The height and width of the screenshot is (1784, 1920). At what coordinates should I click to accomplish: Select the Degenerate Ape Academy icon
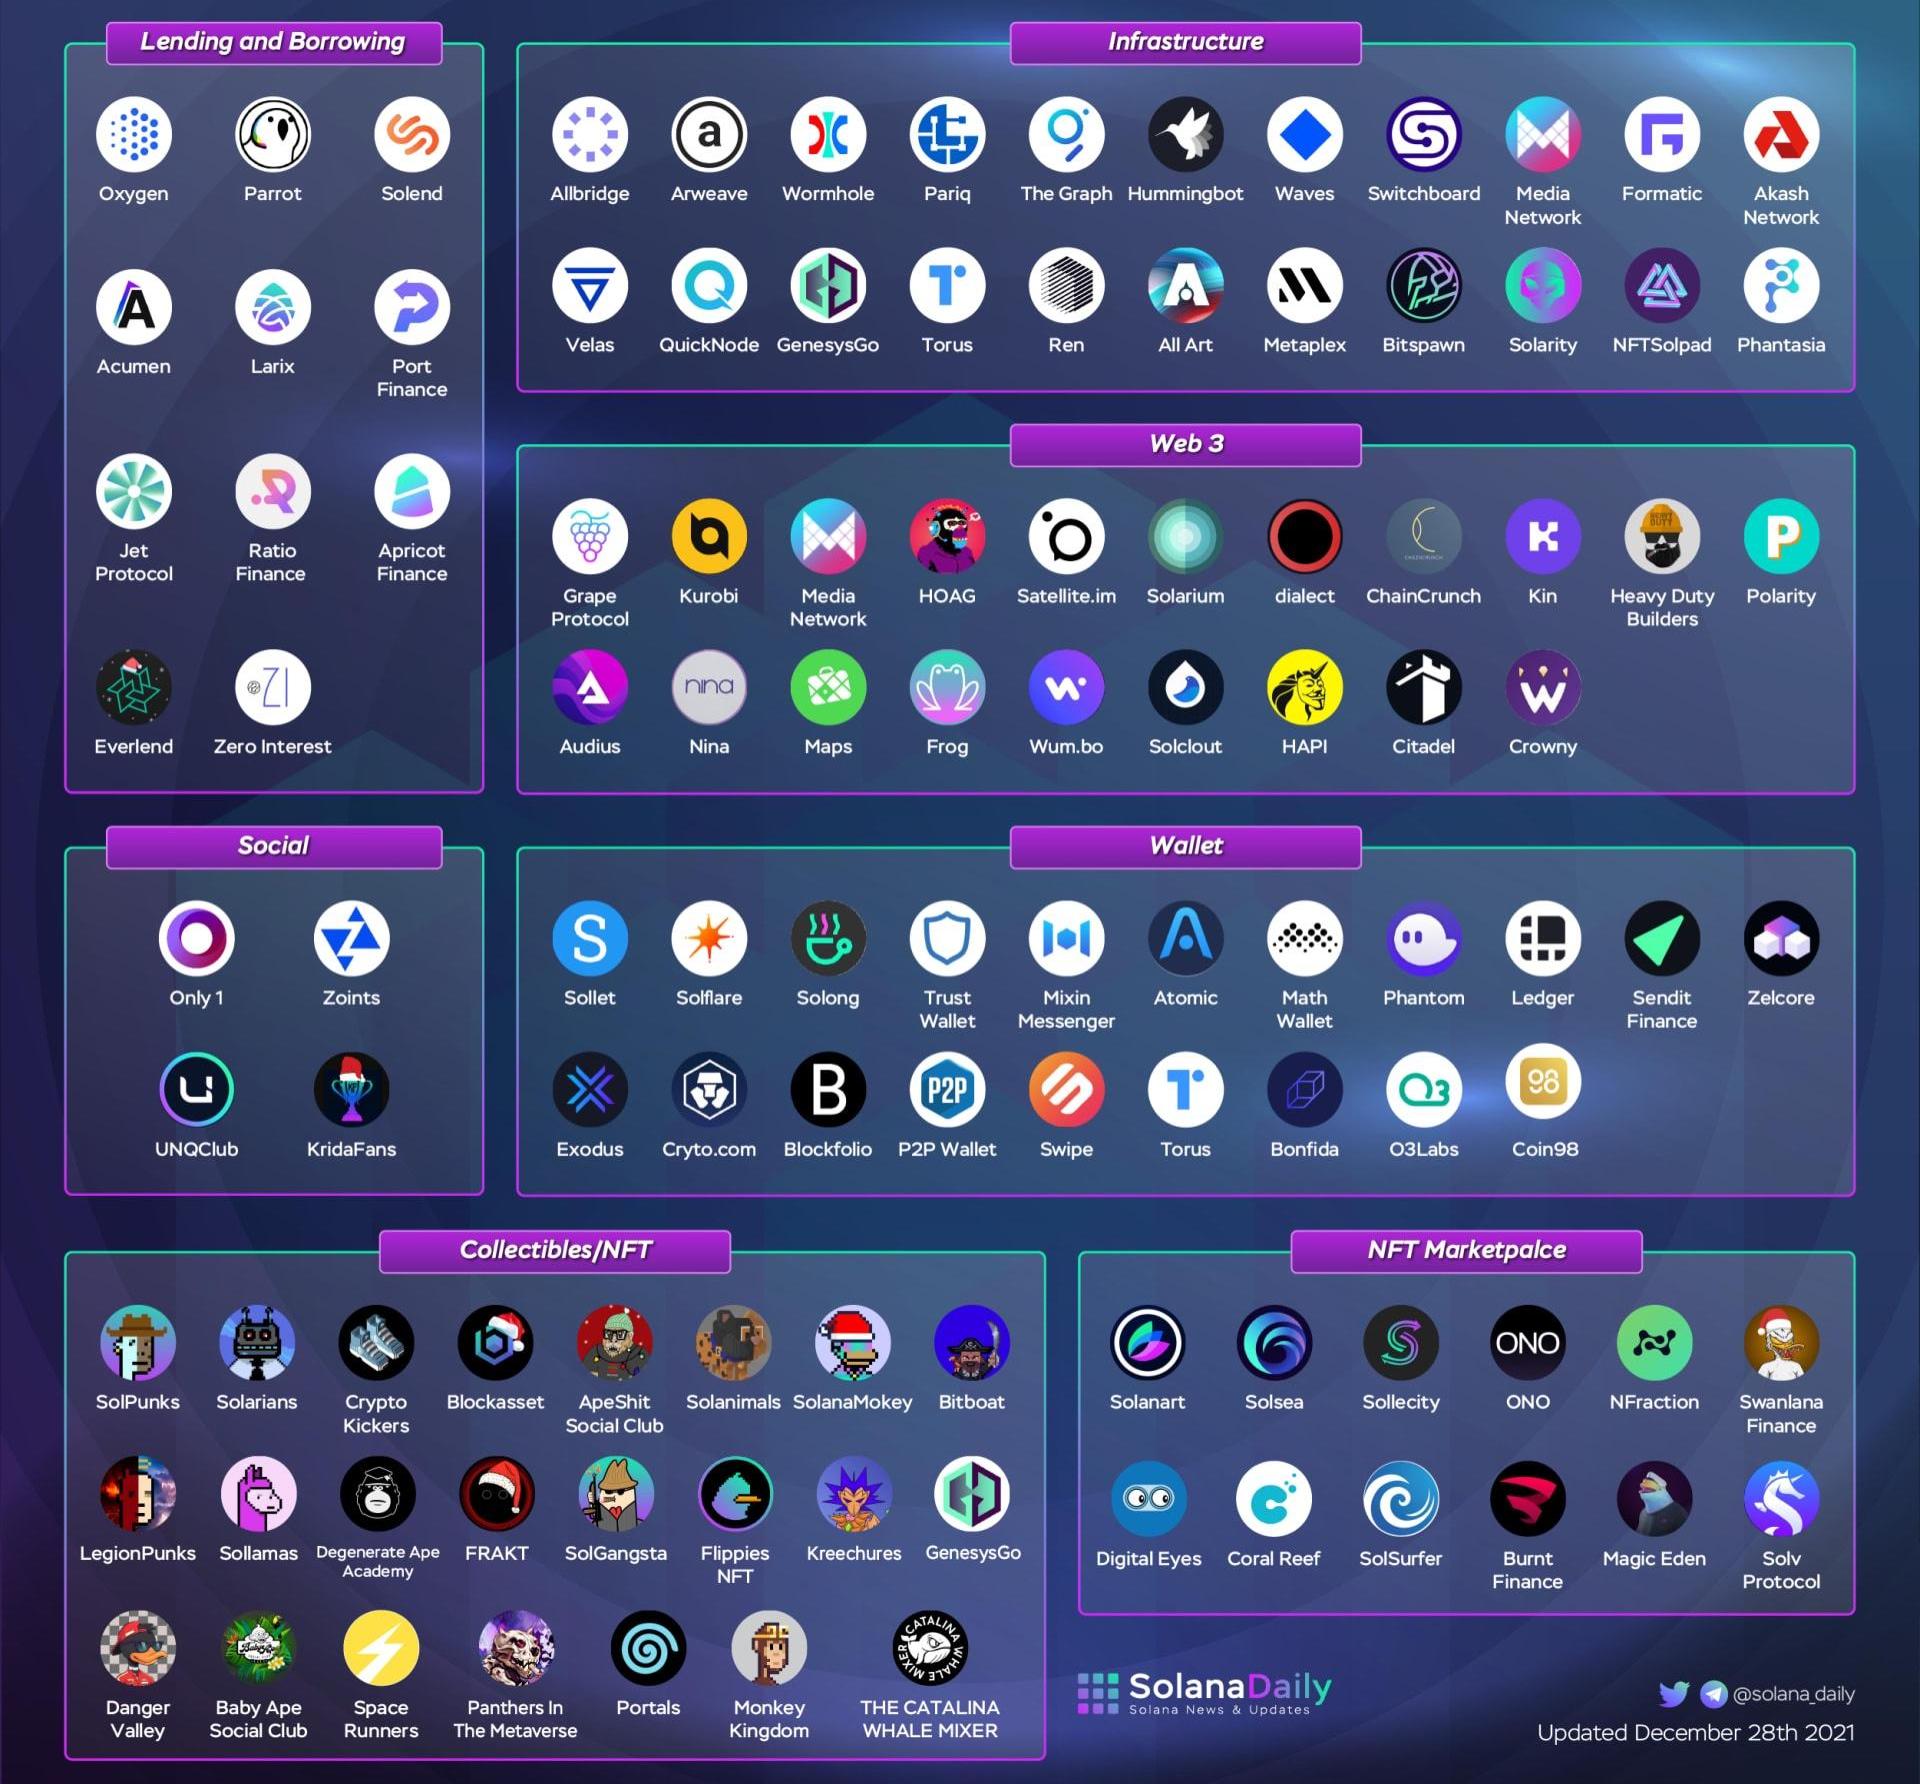377,1493
